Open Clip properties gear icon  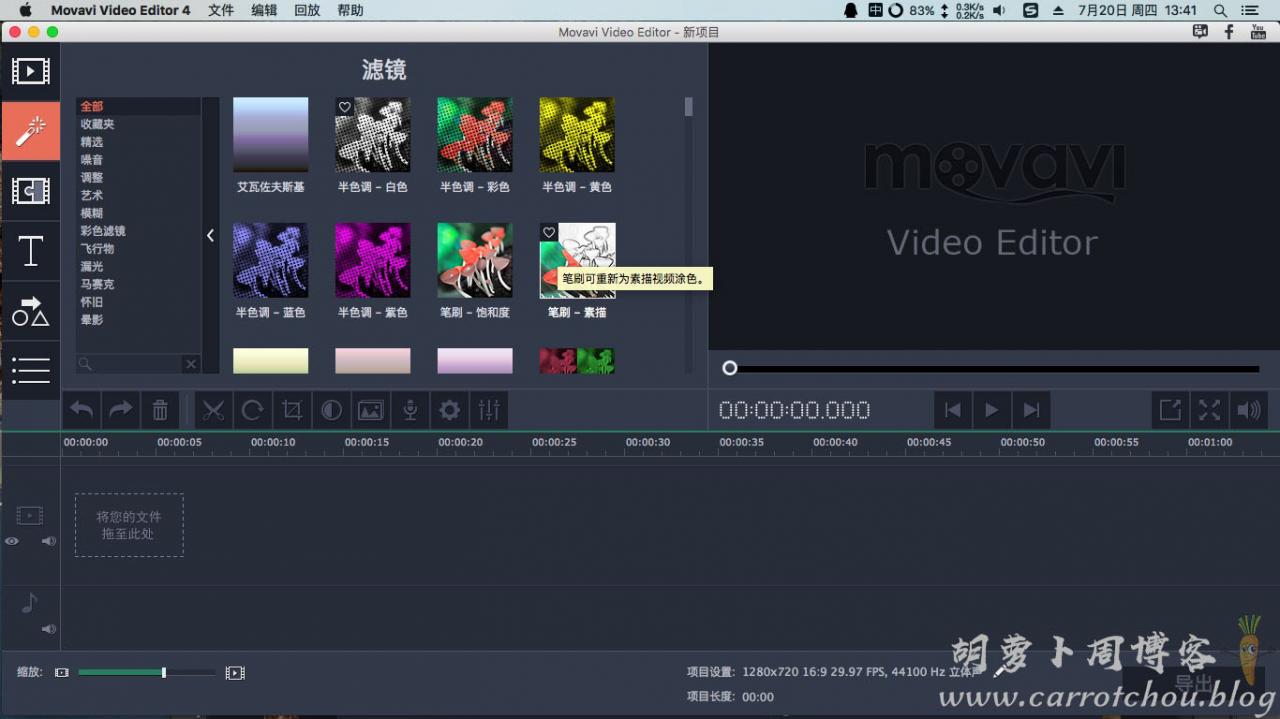(x=450, y=410)
